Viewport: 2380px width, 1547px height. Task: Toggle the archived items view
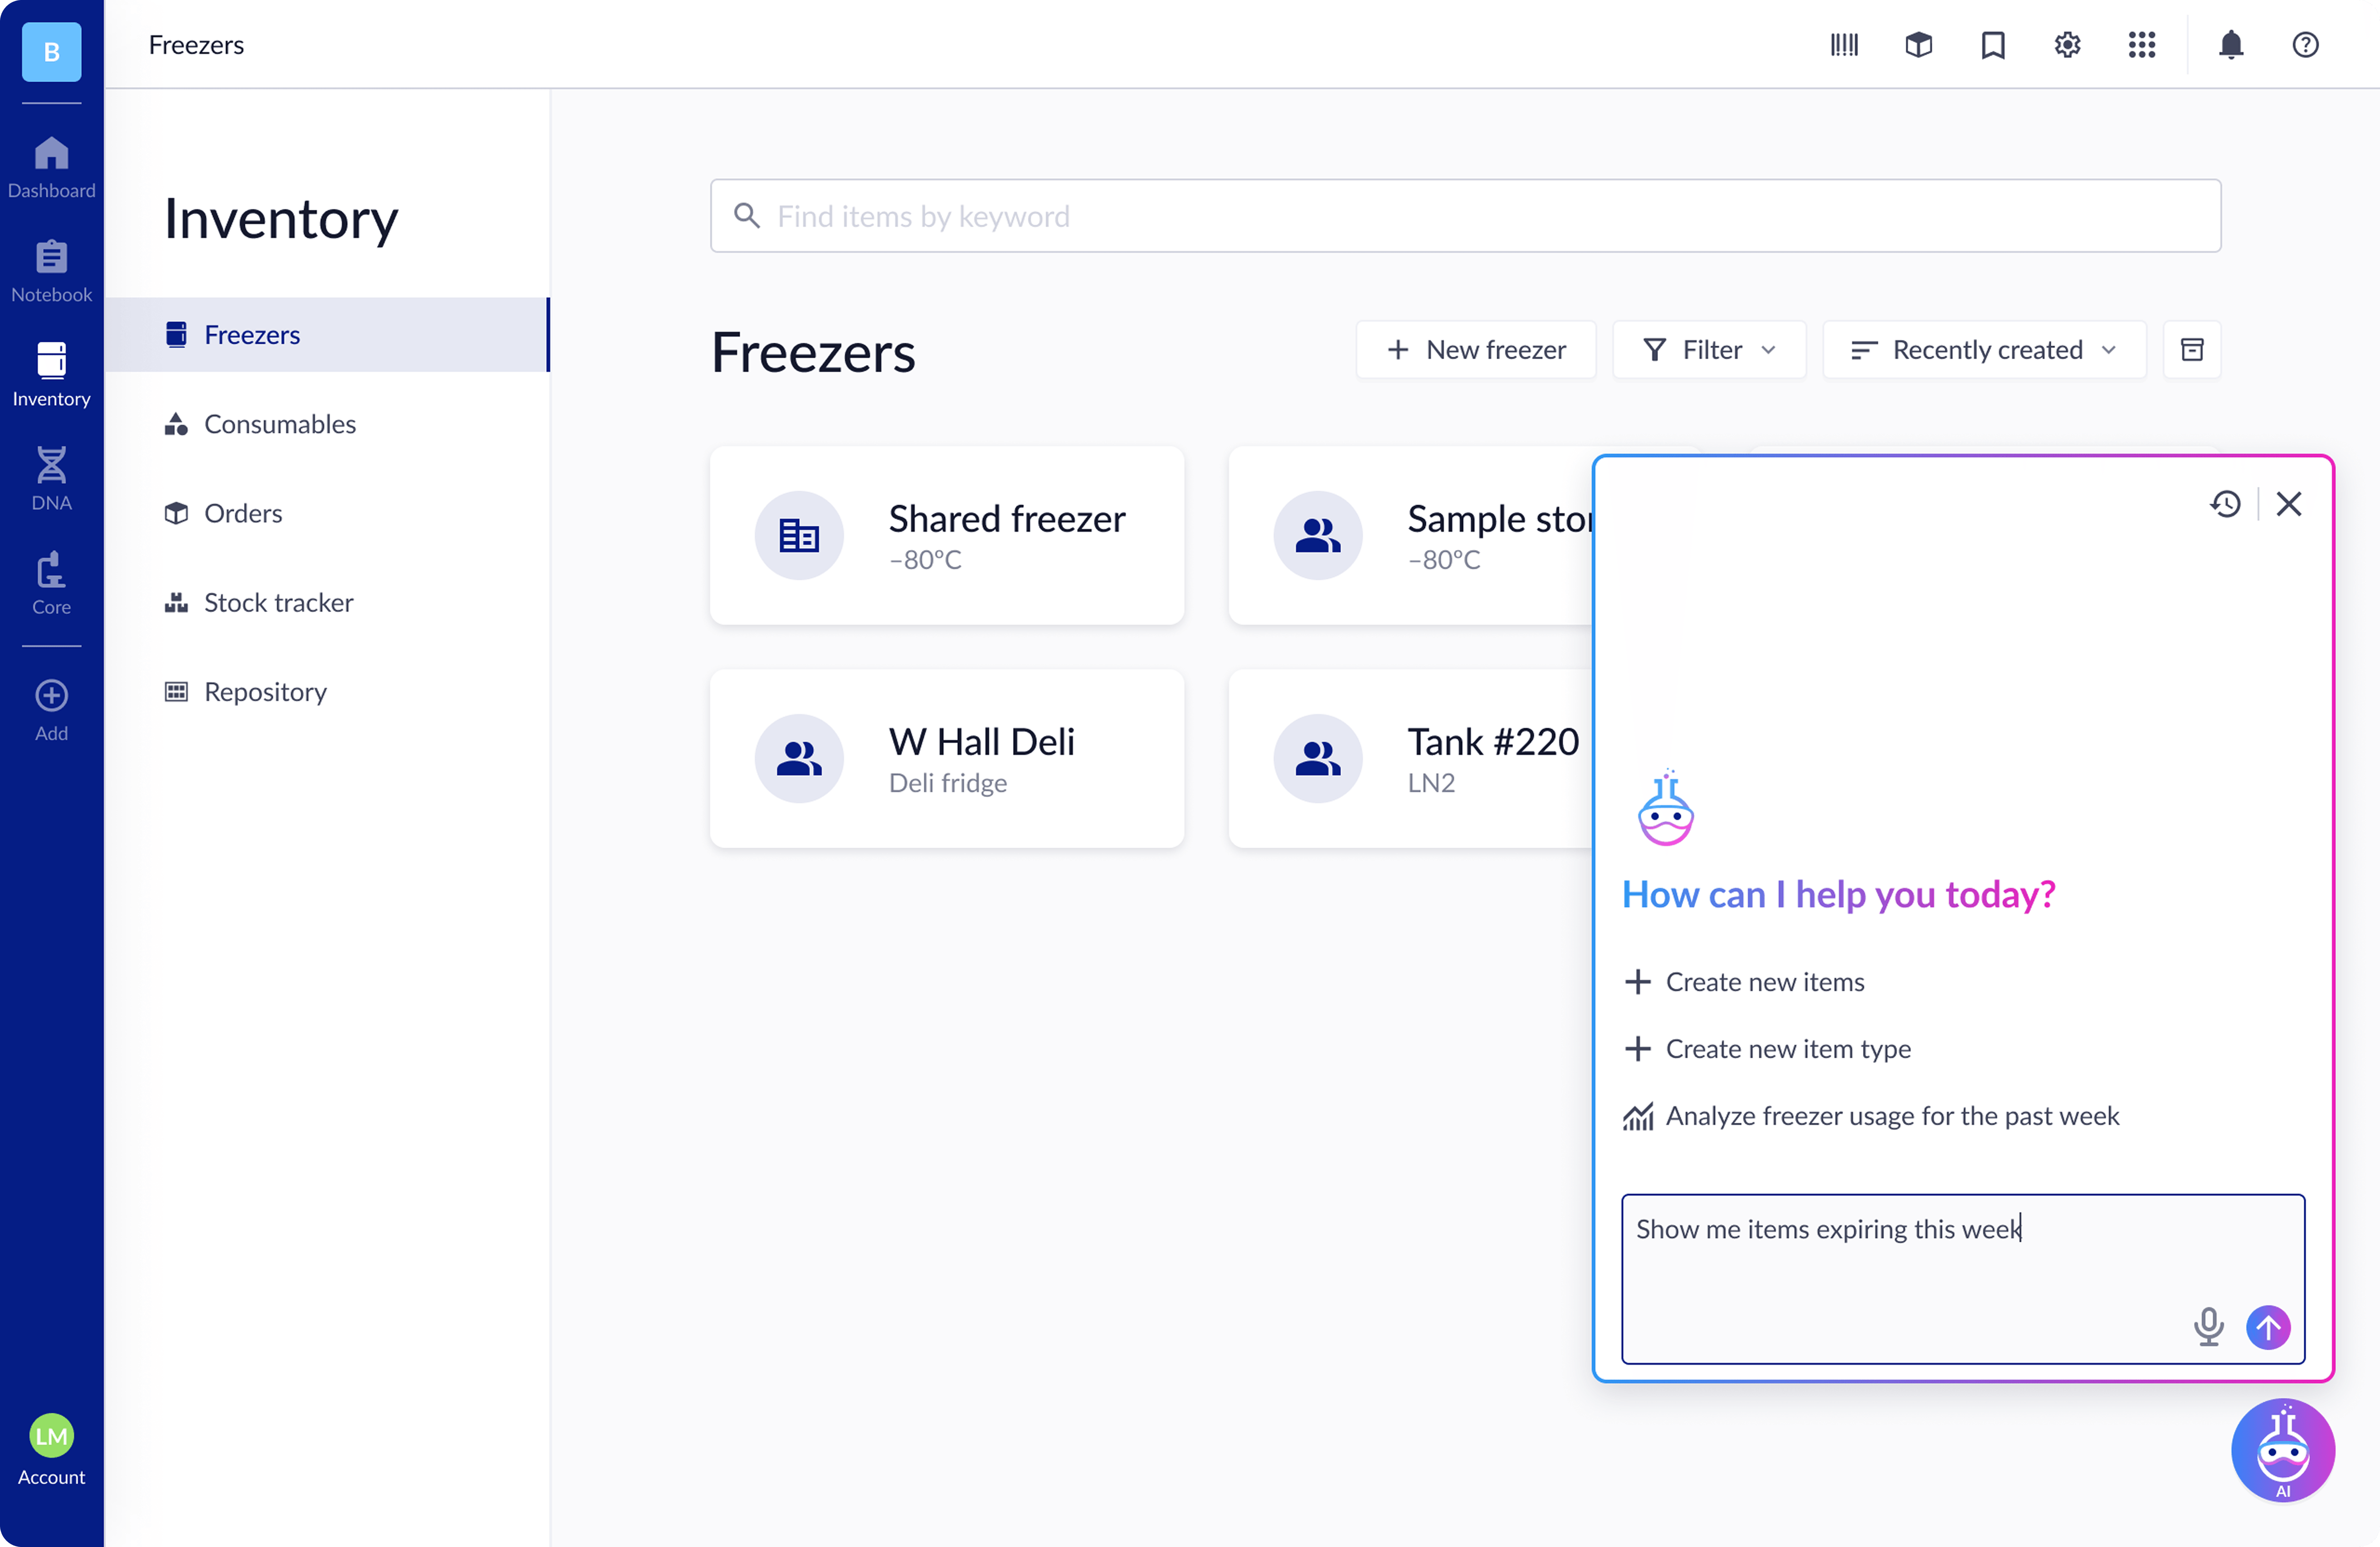[2192, 349]
